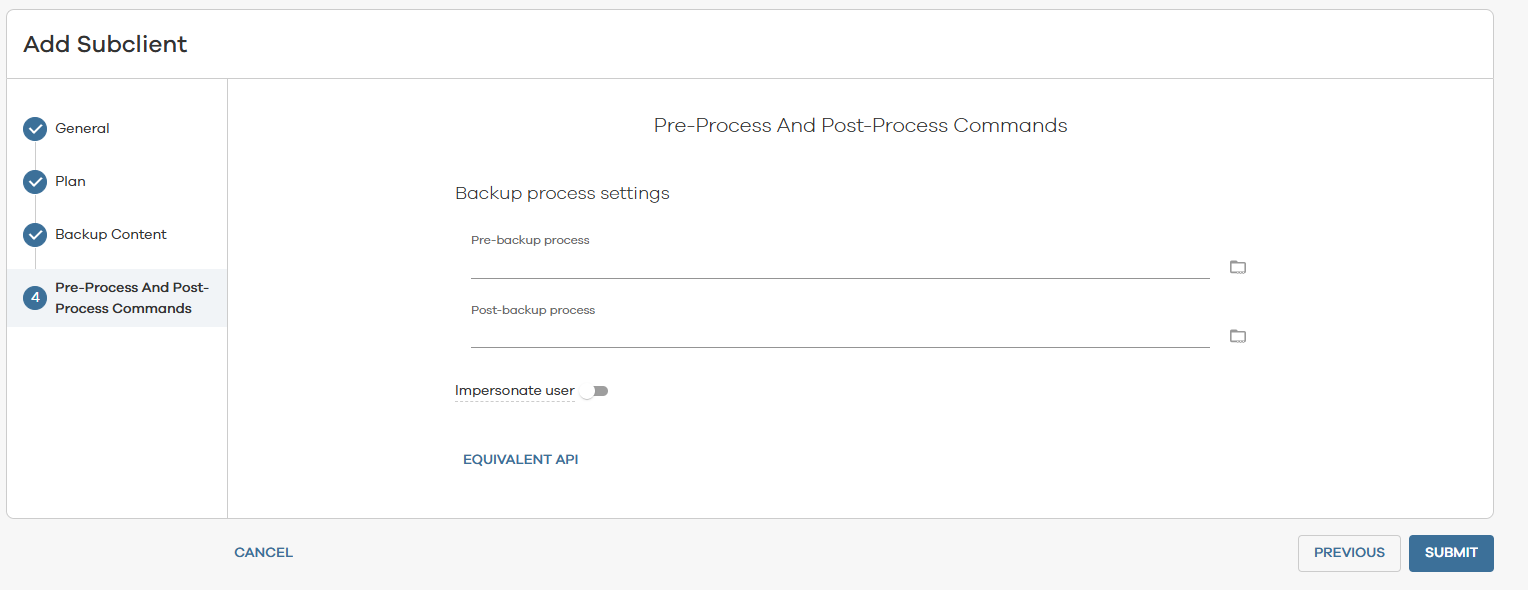Focus the Pre-backup process field
Image resolution: width=1528 pixels, height=590 pixels.
(839, 266)
